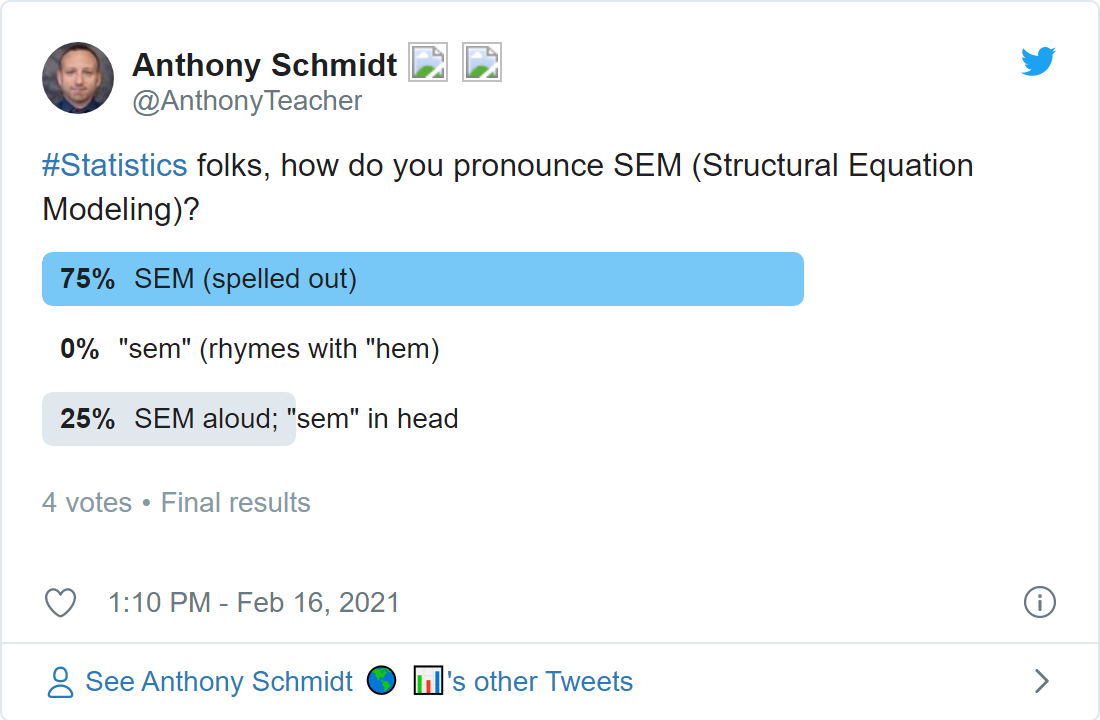The width and height of the screenshot is (1100, 720).
Task: Click the 4 votes Final results text
Action: (x=176, y=502)
